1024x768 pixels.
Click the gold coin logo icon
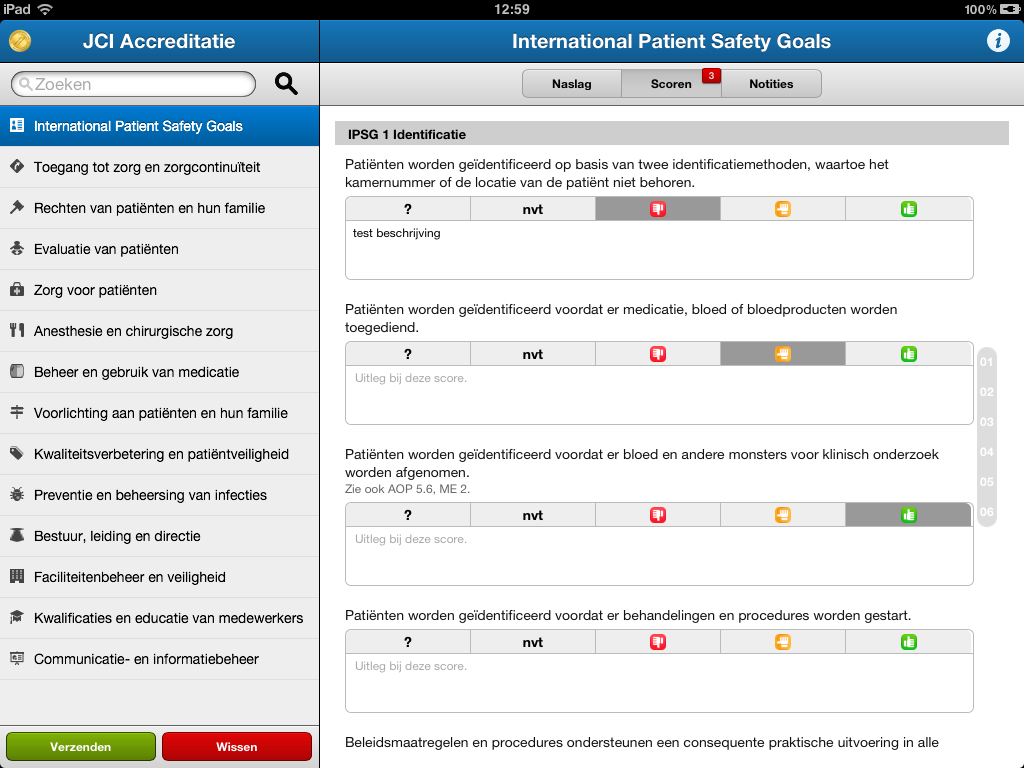click(20, 41)
